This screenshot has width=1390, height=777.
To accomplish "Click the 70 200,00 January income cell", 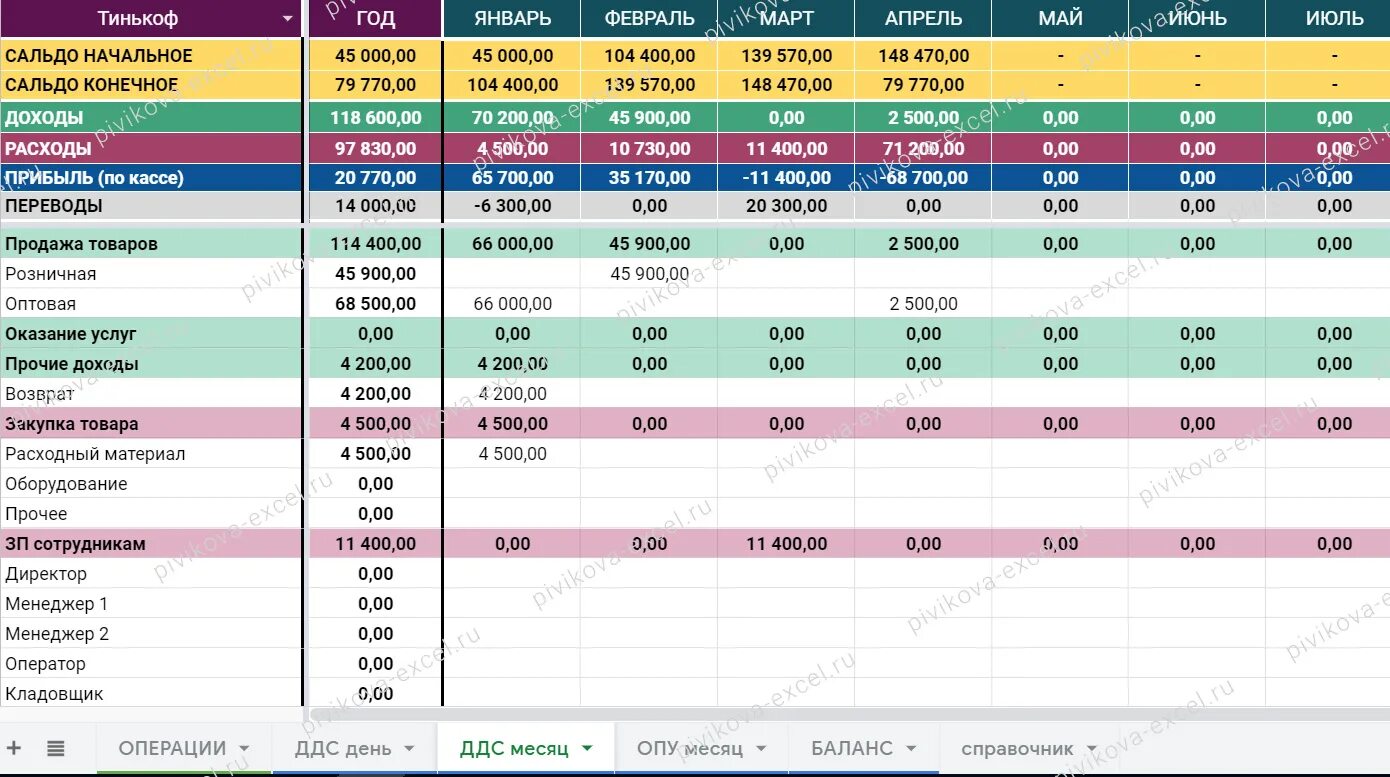I will tap(512, 118).
